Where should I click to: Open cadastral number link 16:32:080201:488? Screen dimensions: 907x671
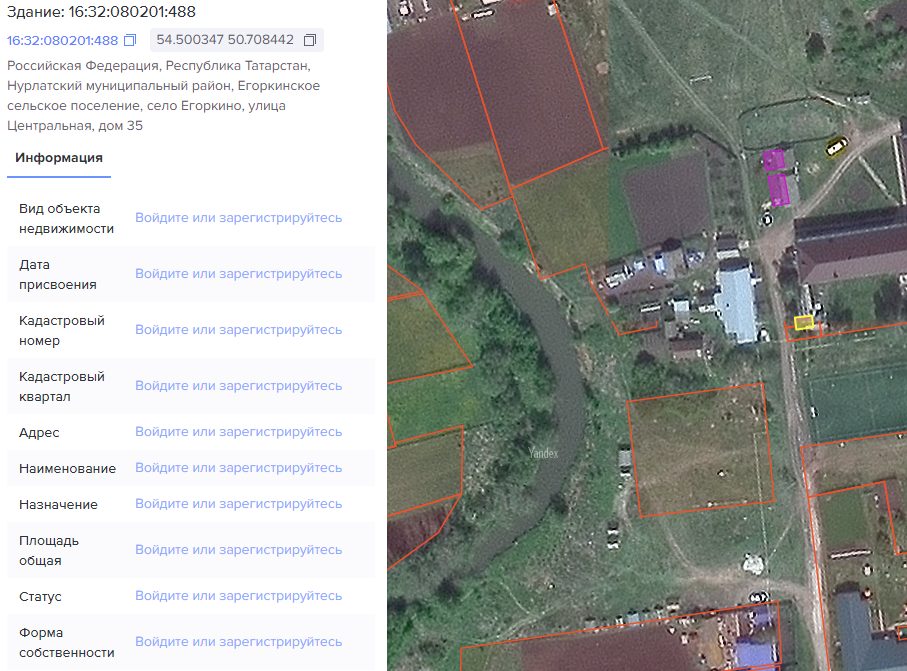(x=62, y=40)
